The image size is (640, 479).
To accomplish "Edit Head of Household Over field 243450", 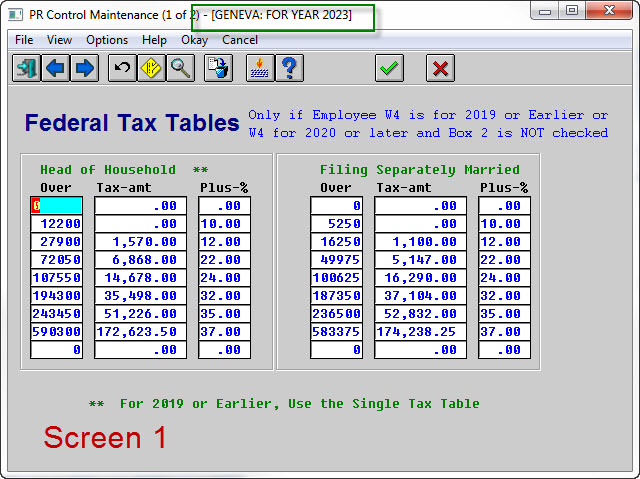I will [56, 313].
